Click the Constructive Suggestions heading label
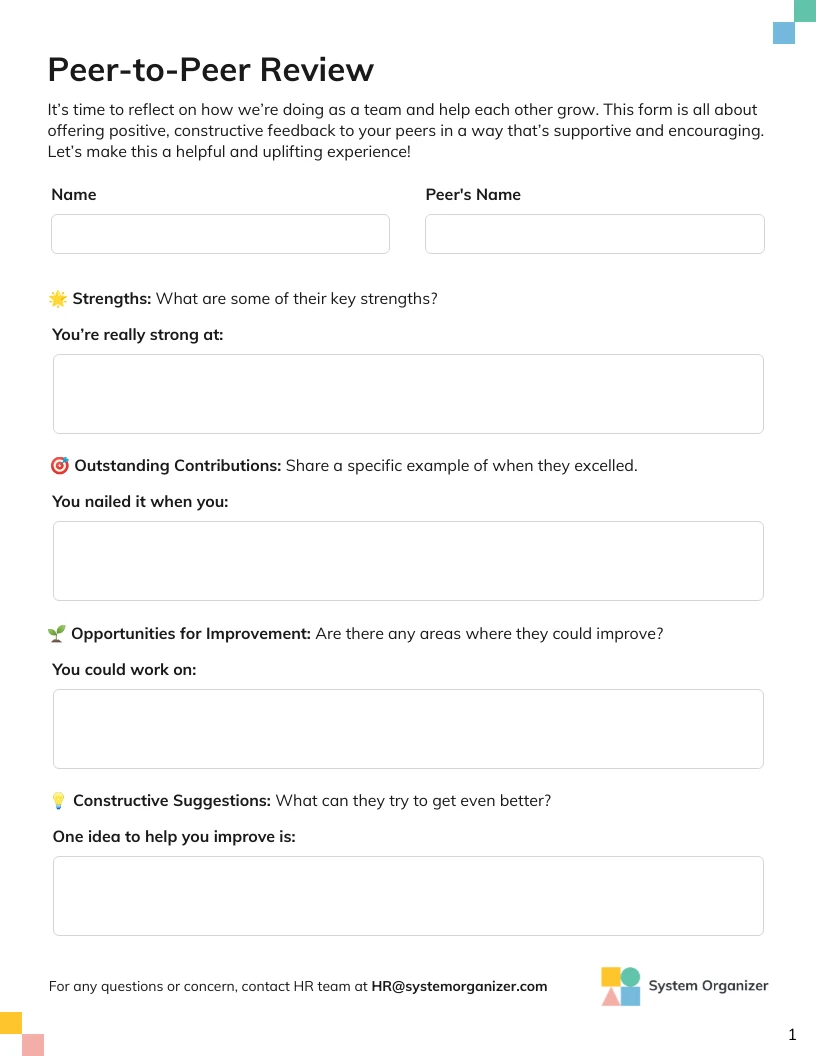Screen dimensions: 816x1056 coord(172,801)
